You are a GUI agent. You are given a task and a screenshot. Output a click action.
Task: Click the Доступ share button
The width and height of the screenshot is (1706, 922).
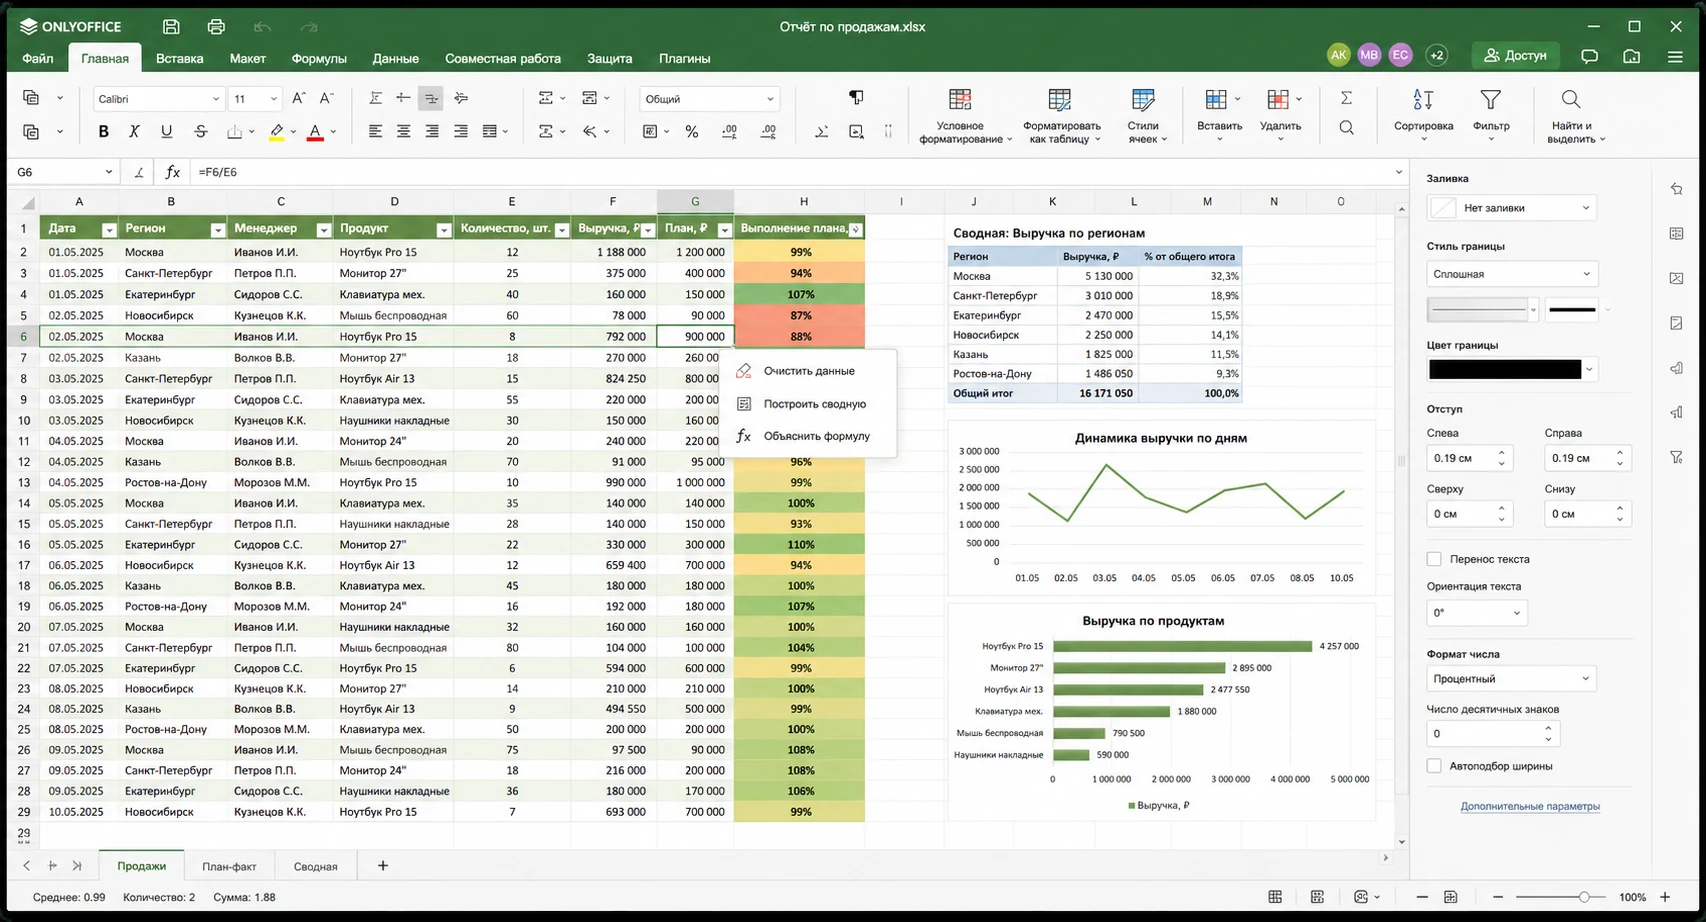click(1516, 56)
